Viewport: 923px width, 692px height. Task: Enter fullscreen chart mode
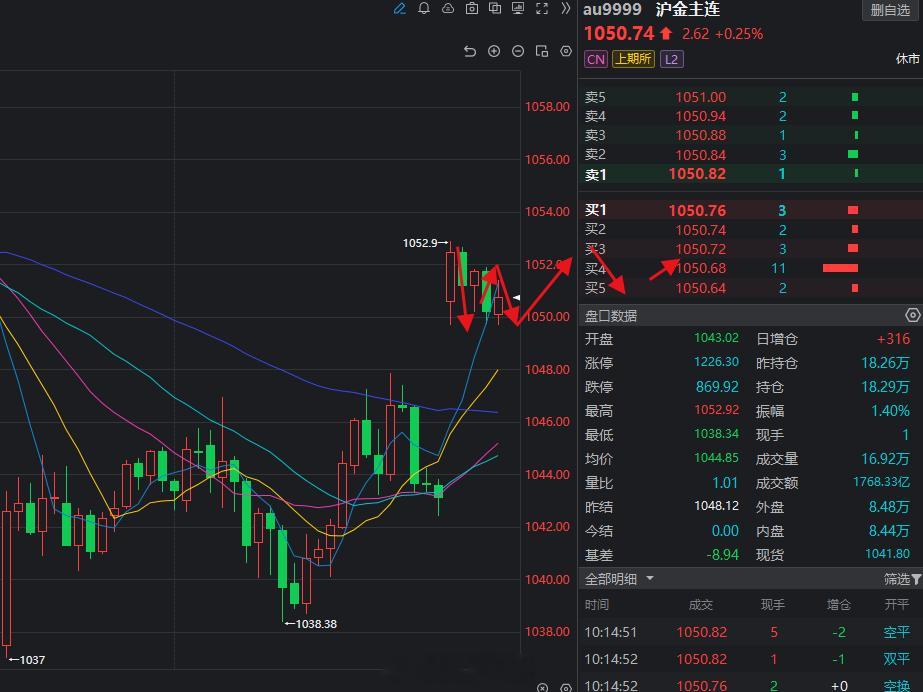point(542,9)
